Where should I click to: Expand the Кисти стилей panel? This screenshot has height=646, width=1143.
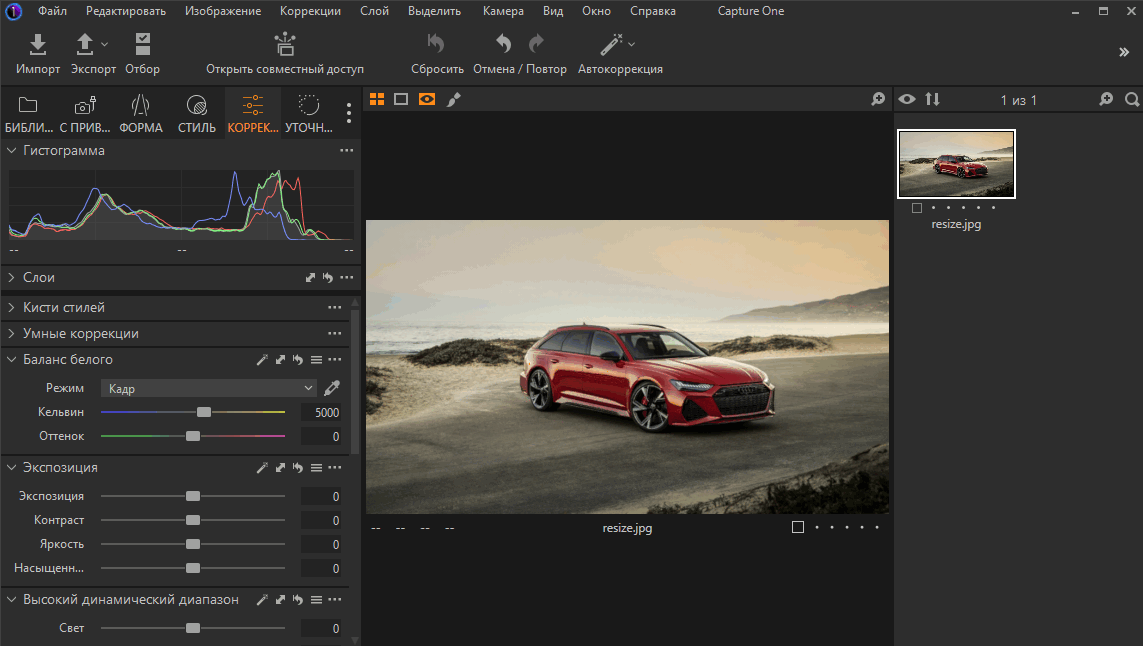pyautogui.click(x=12, y=307)
